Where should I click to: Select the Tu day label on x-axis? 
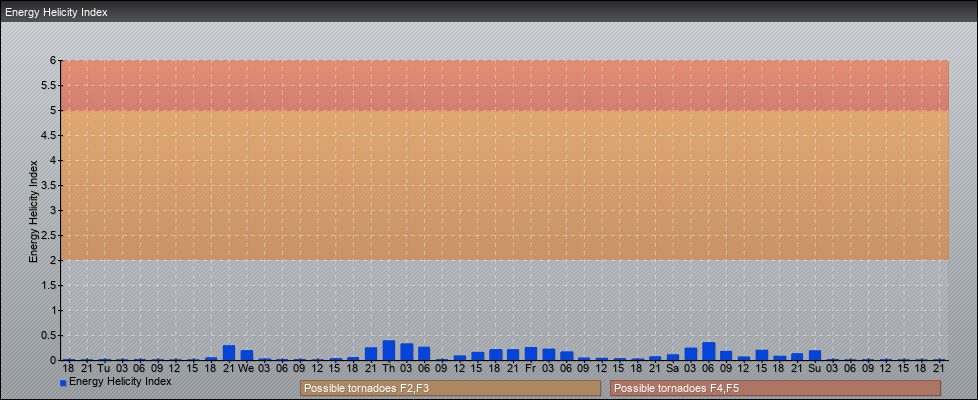point(104,368)
